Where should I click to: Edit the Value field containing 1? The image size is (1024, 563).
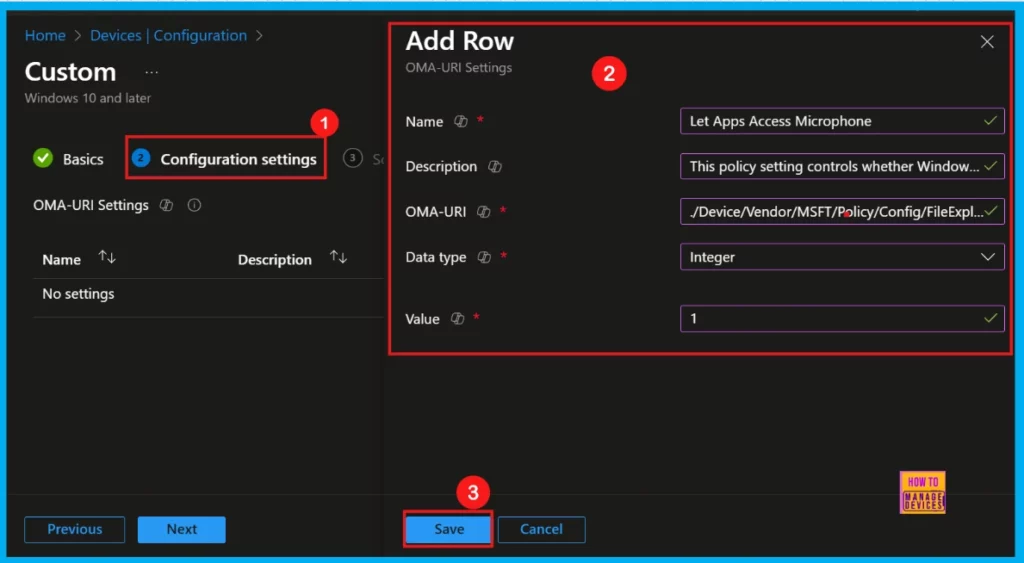842,319
